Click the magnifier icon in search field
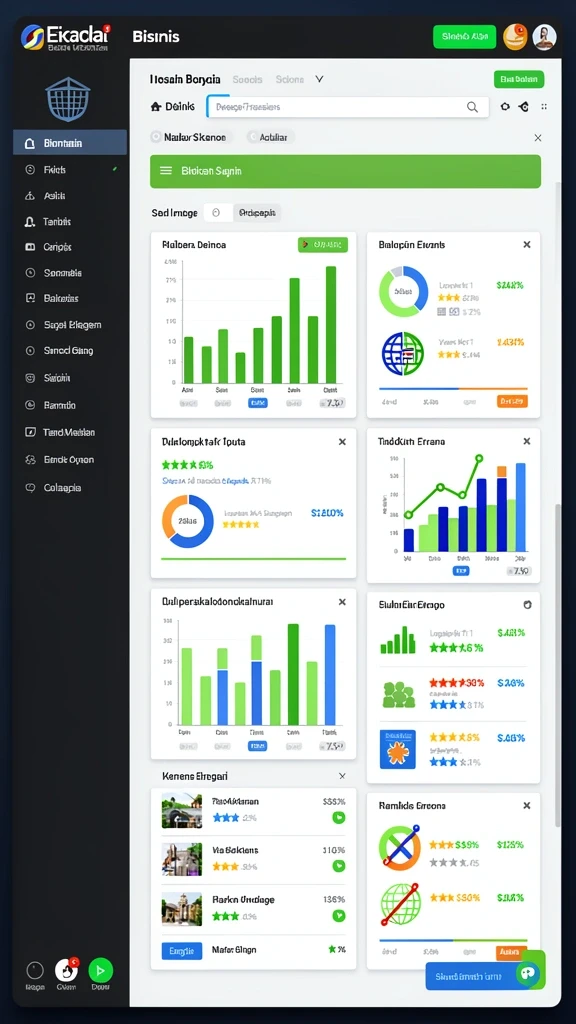576x1024 pixels. point(472,107)
